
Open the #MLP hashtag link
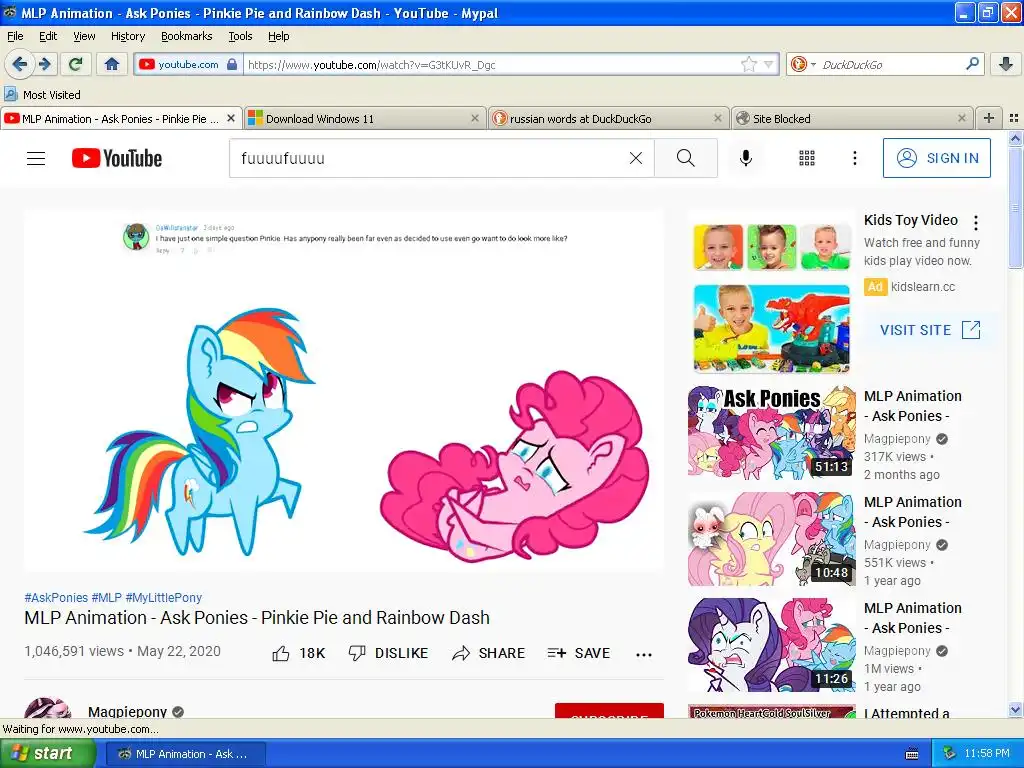pyautogui.click(x=106, y=598)
